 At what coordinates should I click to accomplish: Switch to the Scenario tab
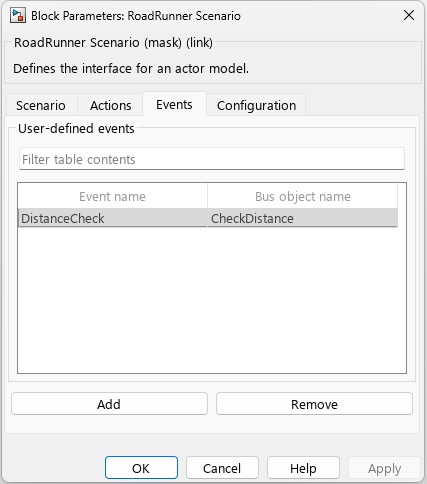41,105
